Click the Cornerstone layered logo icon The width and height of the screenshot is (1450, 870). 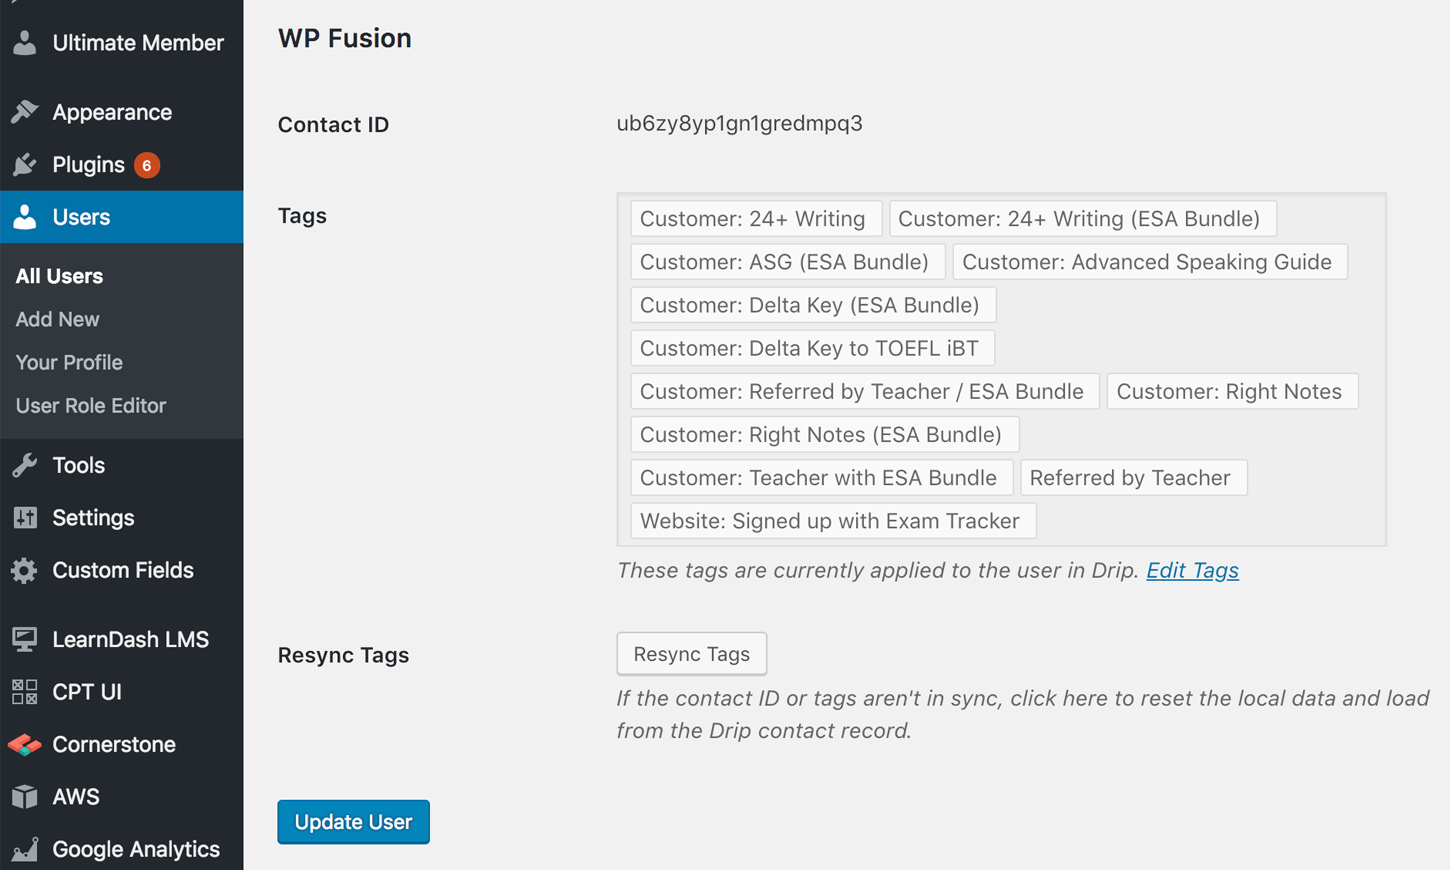25,745
